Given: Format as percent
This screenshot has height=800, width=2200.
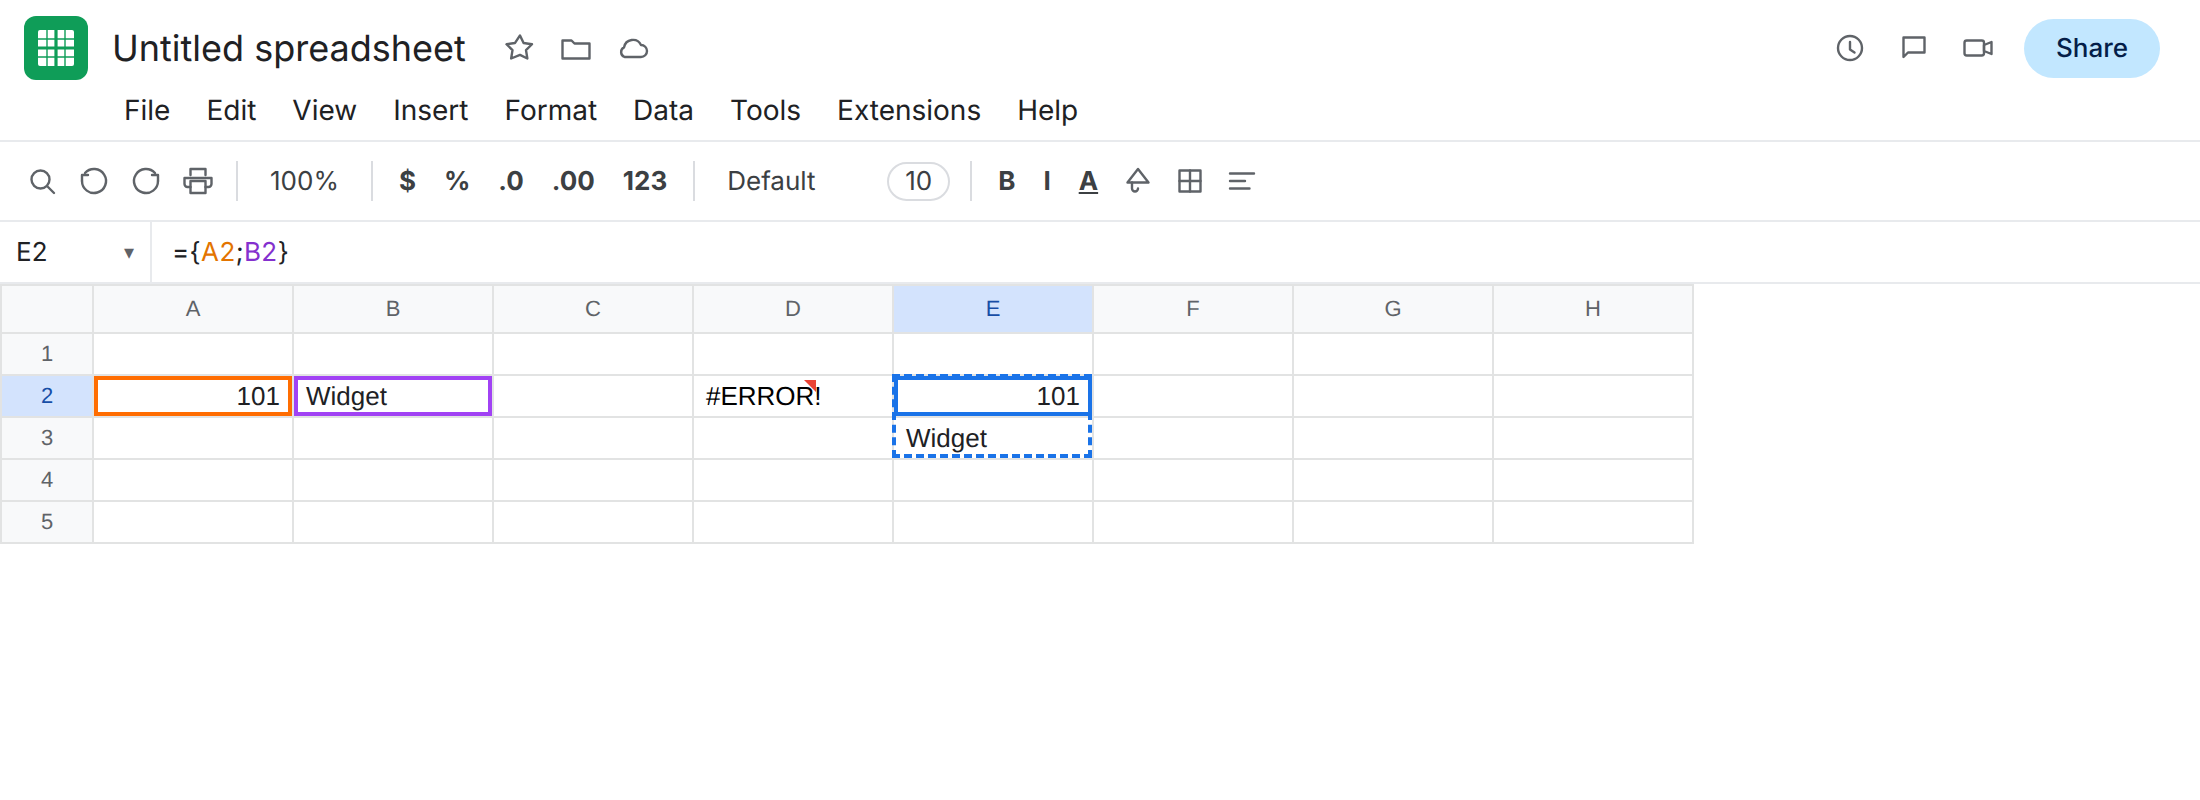Looking at the screenshot, I should (457, 181).
